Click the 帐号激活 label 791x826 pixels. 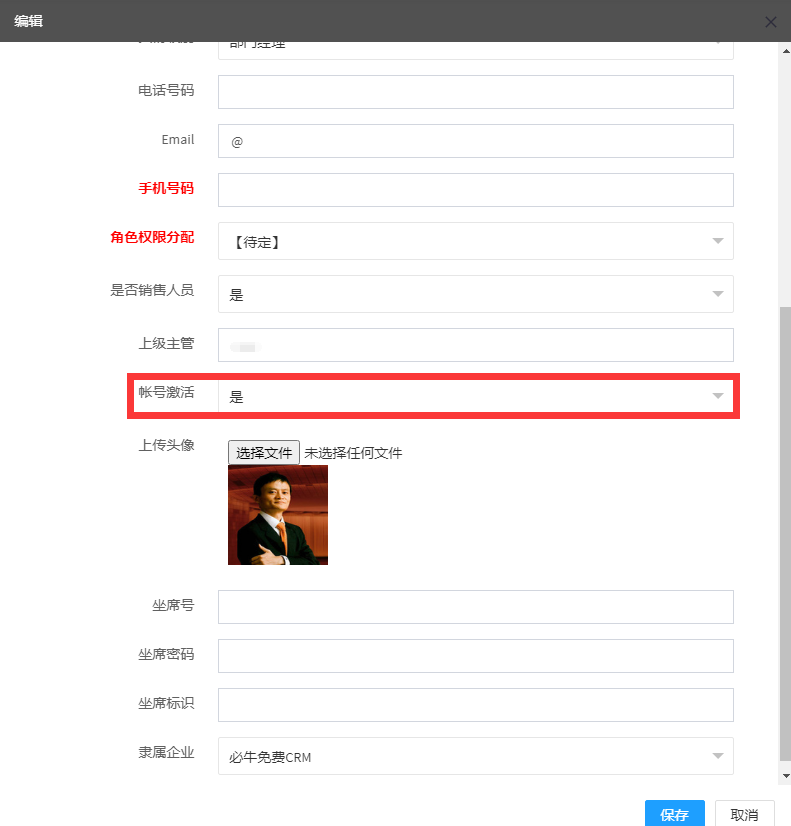[x=166, y=392]
